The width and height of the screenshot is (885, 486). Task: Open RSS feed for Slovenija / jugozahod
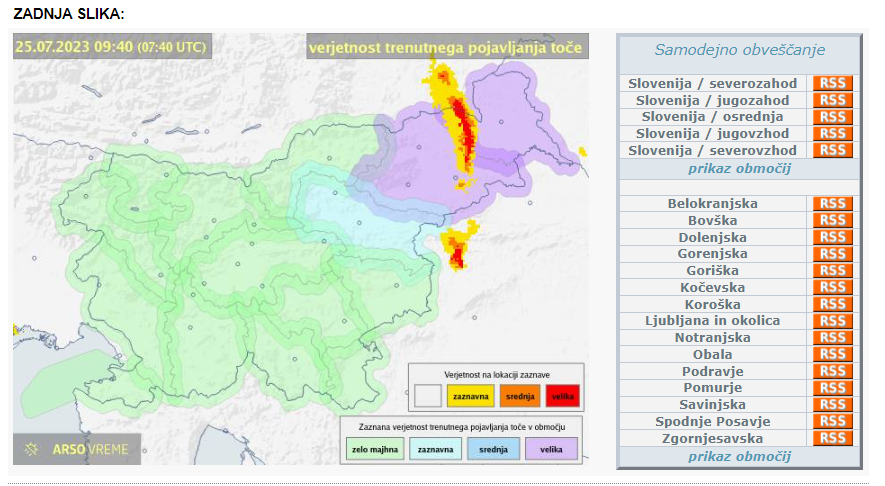click(x=832, y=100)
